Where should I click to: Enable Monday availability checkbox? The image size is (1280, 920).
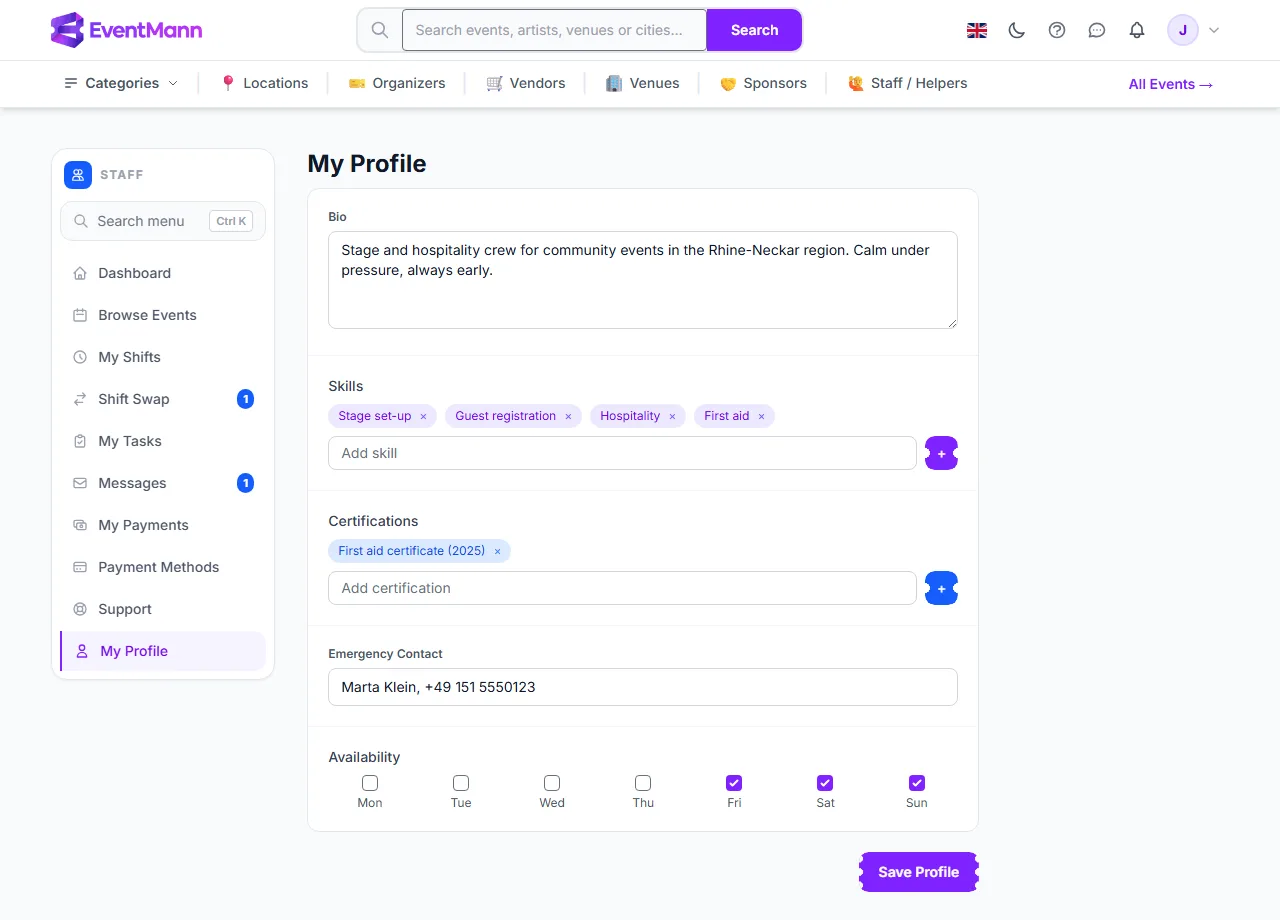point(370,783)
